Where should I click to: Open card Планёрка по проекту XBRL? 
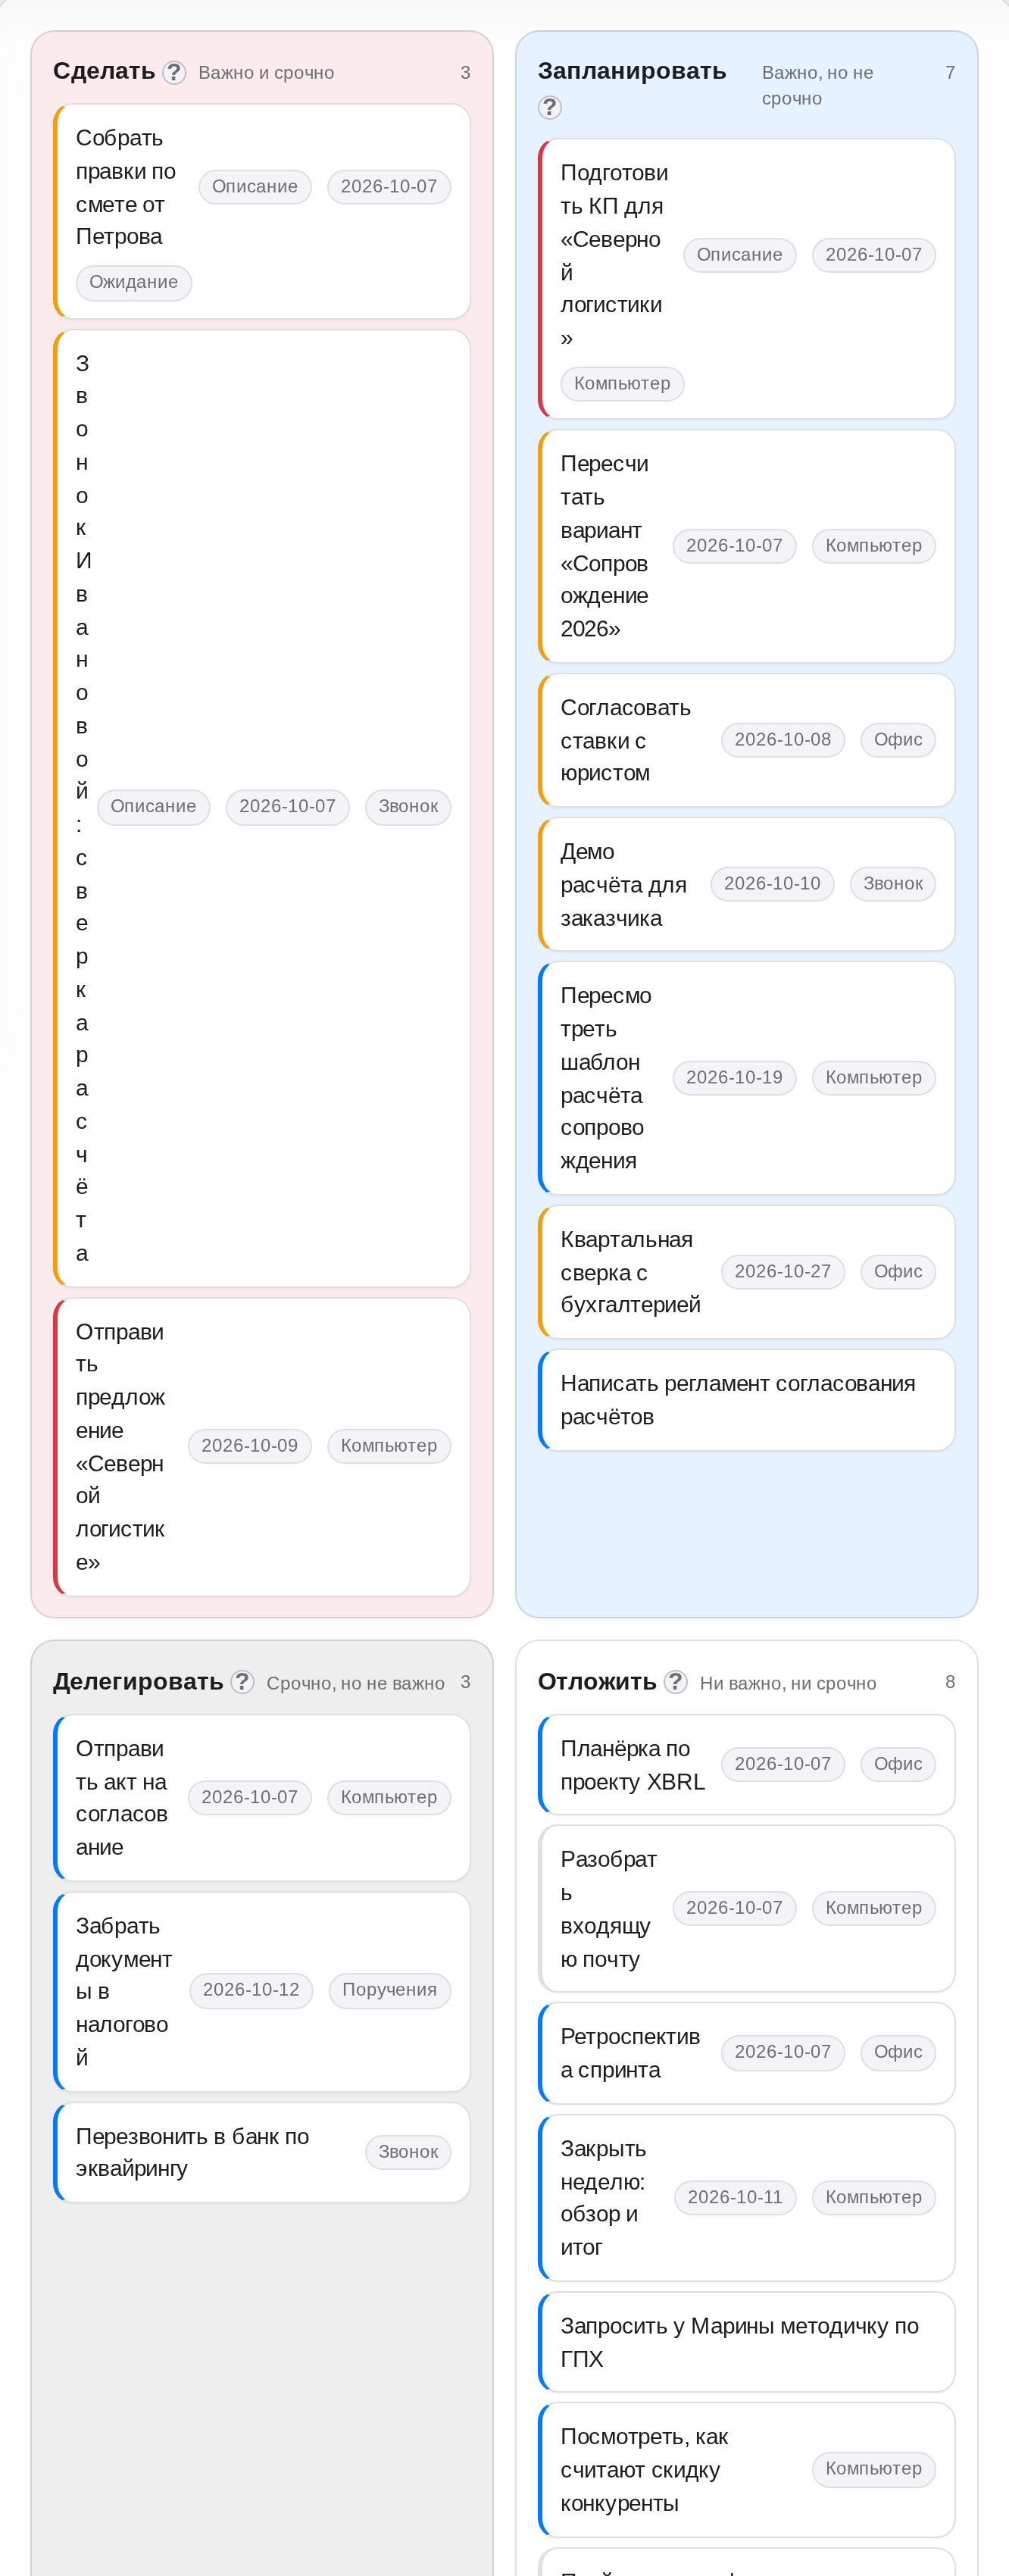(746, 1765)
